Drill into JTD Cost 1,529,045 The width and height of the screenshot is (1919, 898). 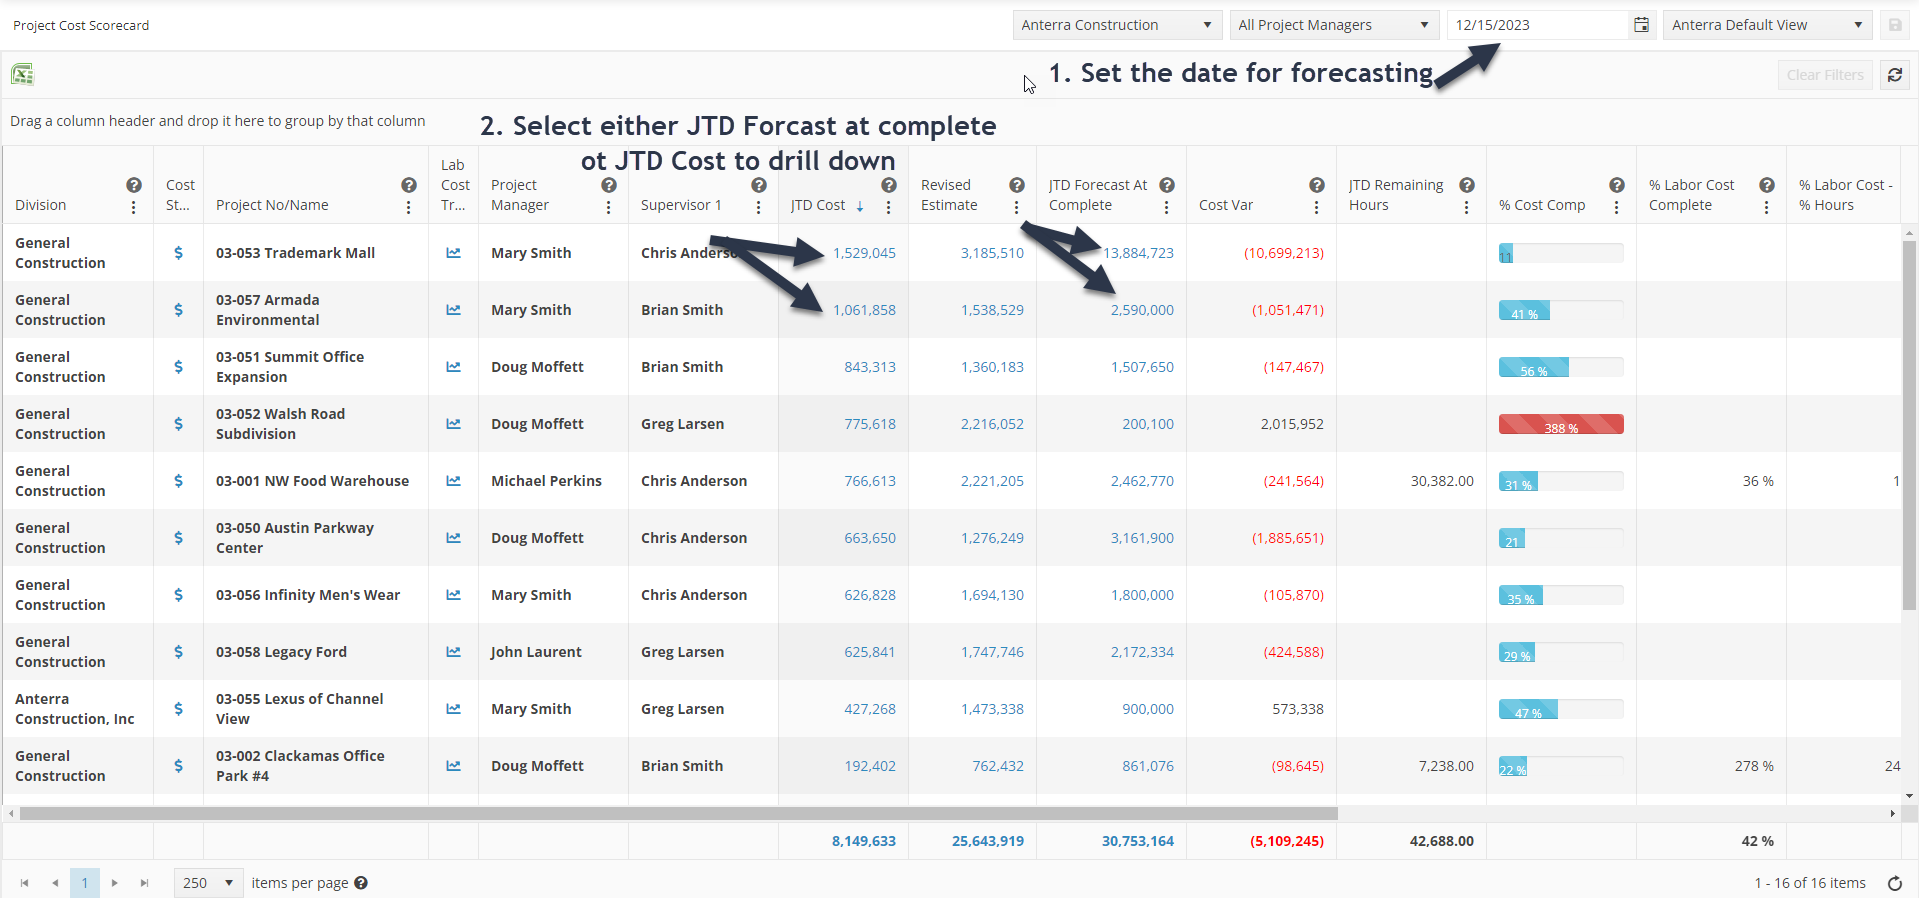pos(864,253)
